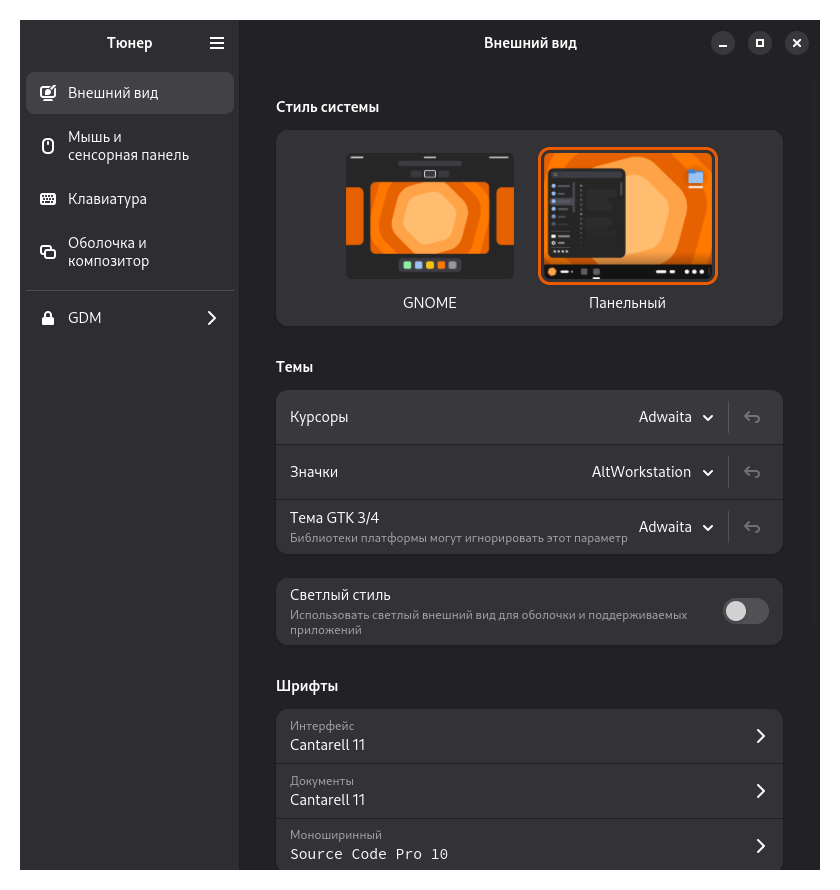840x890 pixels.
Task: Click the Тюнер title in sidebar header
Action: point(129,43)
